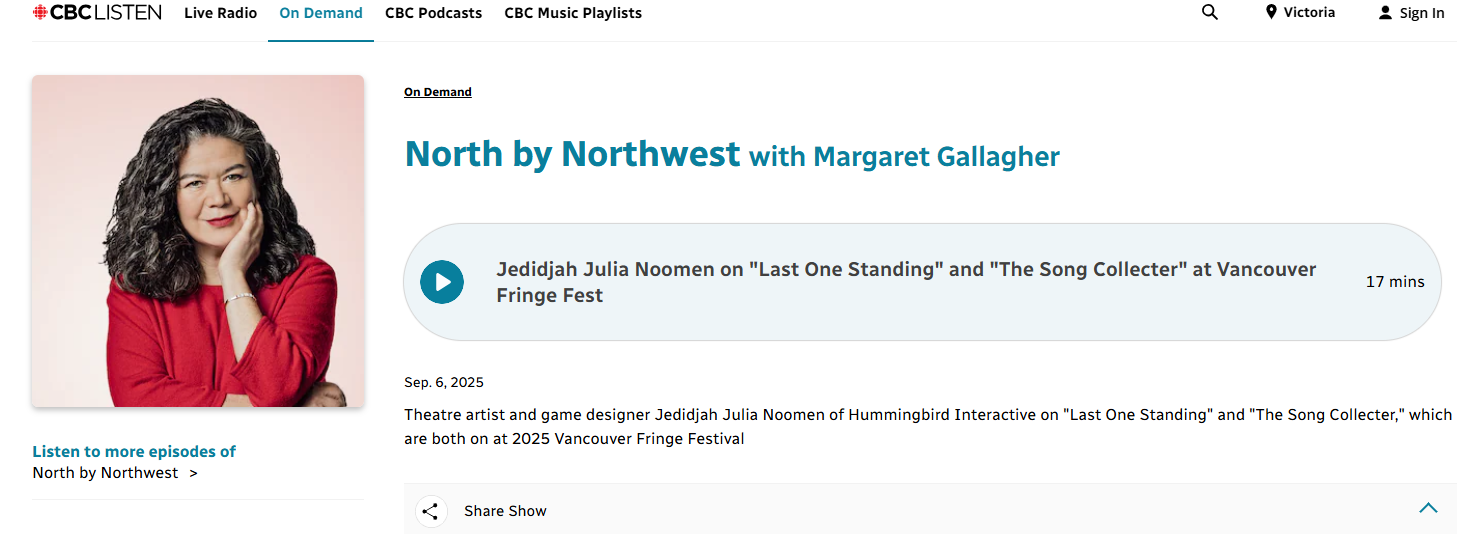Click the arrow beside North by Northwest
1470x534 pixels.
click(193, 473)
